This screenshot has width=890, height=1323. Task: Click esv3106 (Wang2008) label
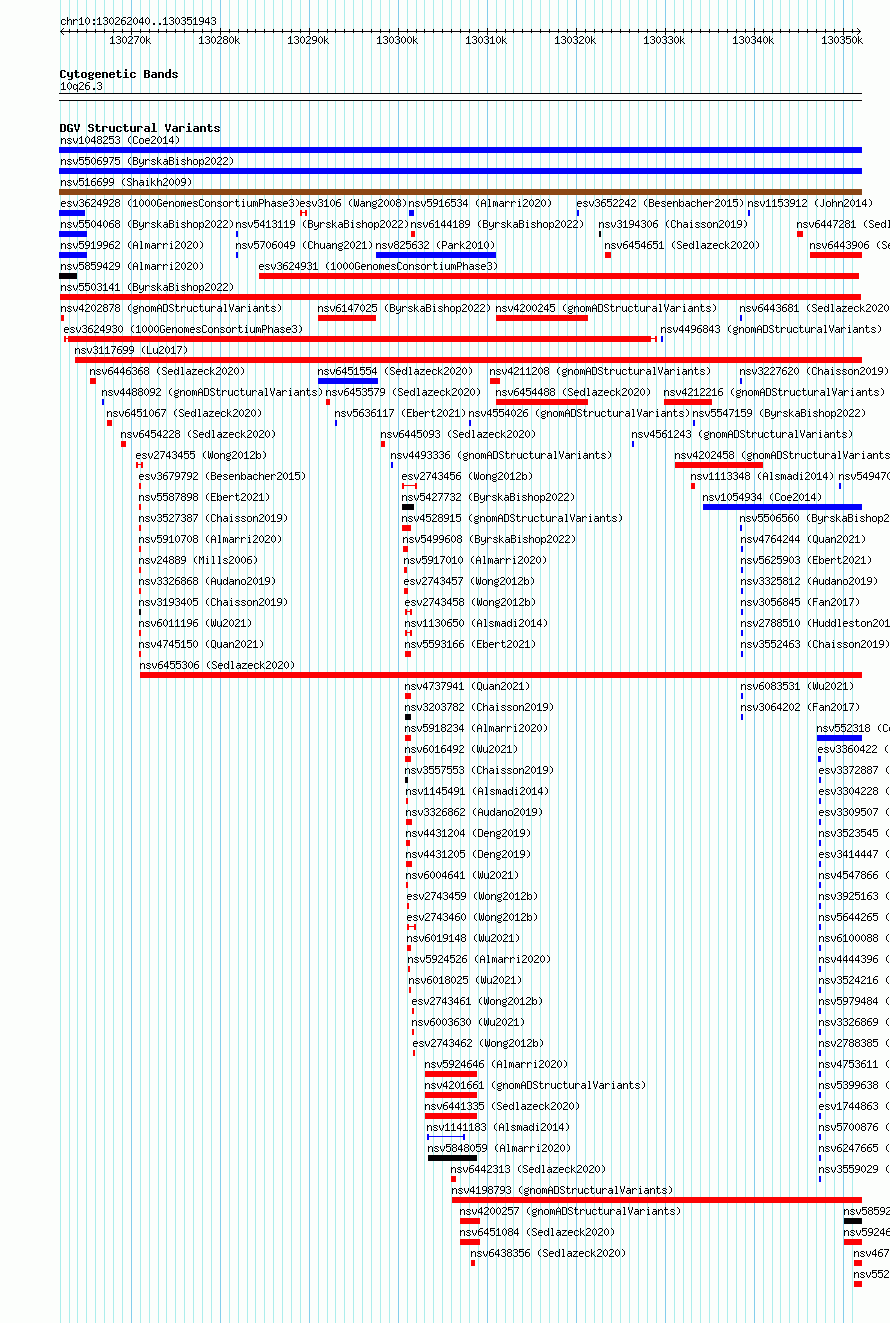352,203
